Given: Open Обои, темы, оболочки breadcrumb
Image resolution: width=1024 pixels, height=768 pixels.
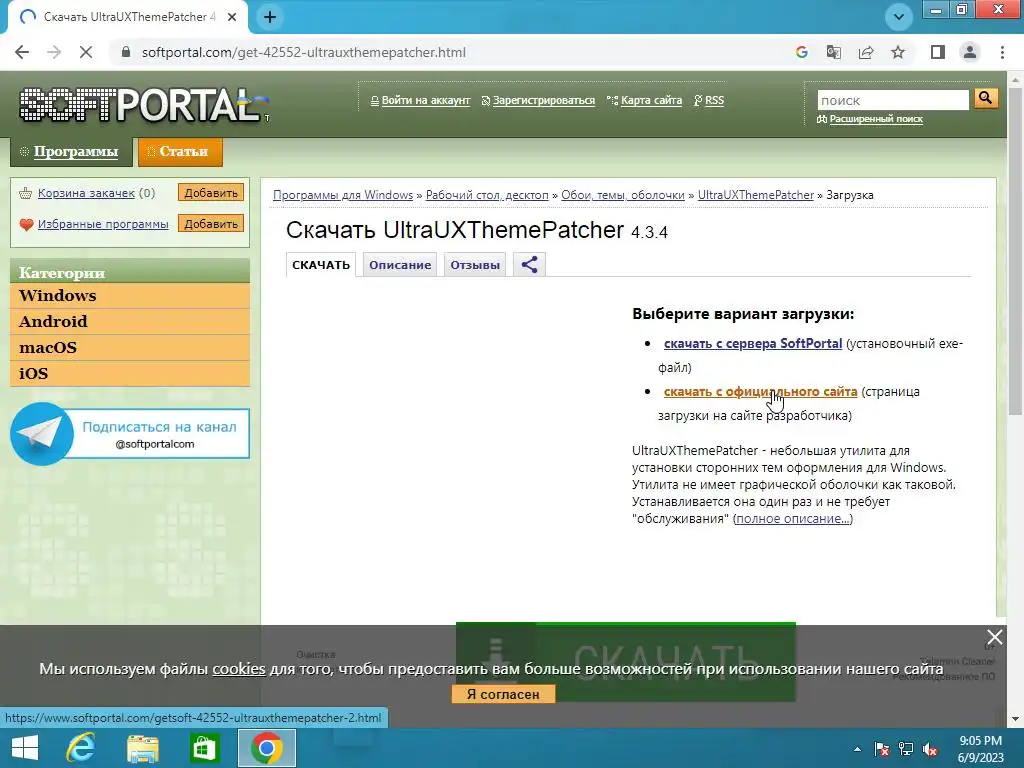Looking at the screenshot, I should tap(623, 195).
